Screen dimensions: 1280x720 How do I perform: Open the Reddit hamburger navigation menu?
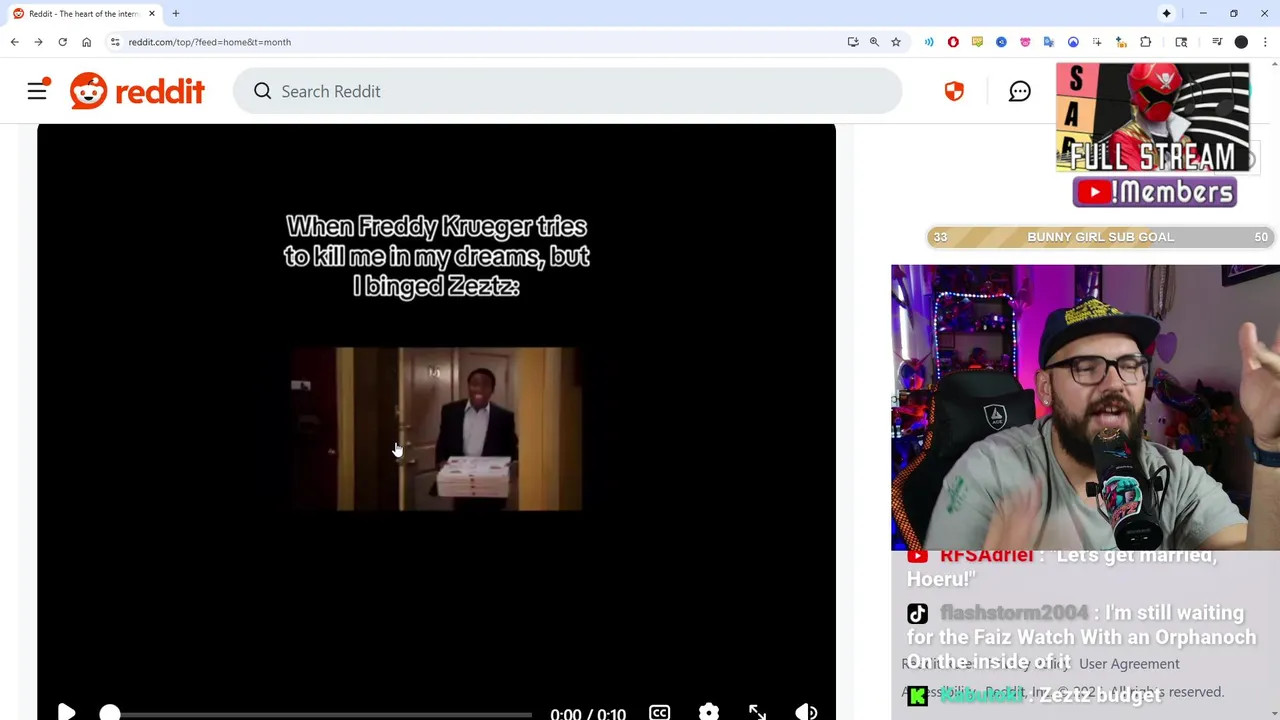[37, 91]
